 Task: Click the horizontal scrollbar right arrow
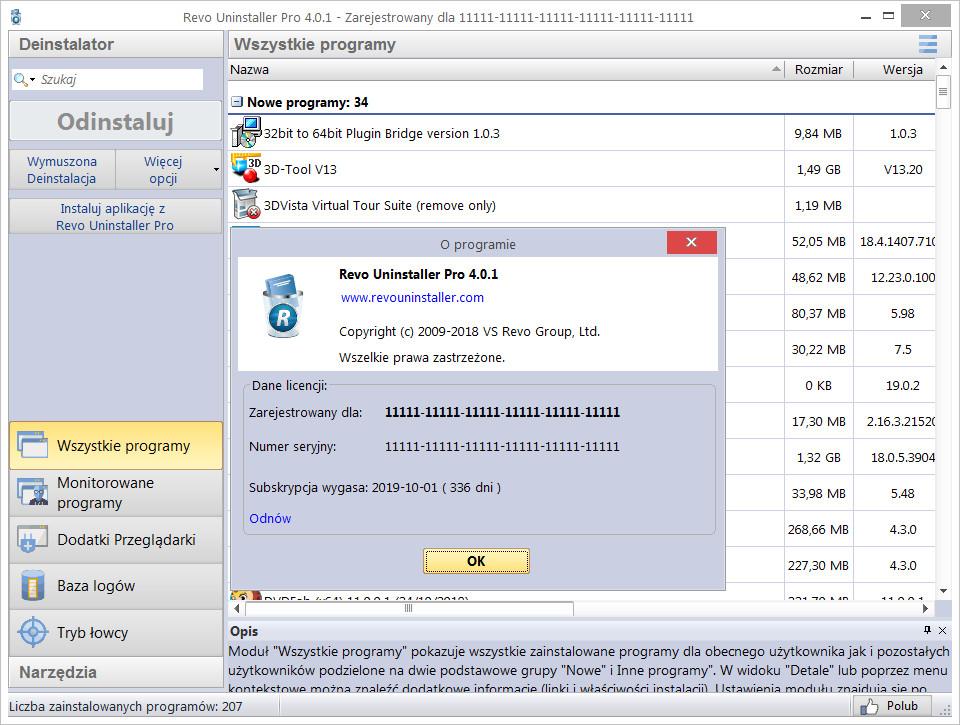[x=925, y=608]
